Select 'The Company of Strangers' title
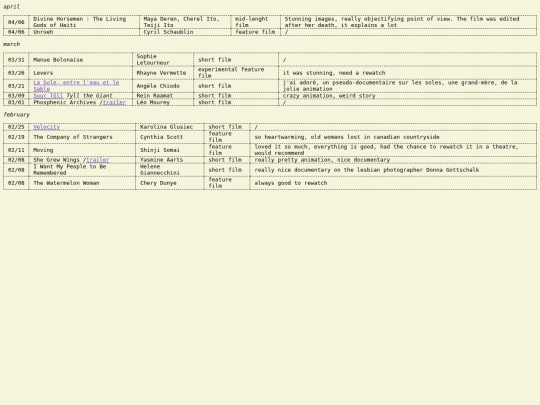The height and width of the screenshot is (405, 540). 82,137
